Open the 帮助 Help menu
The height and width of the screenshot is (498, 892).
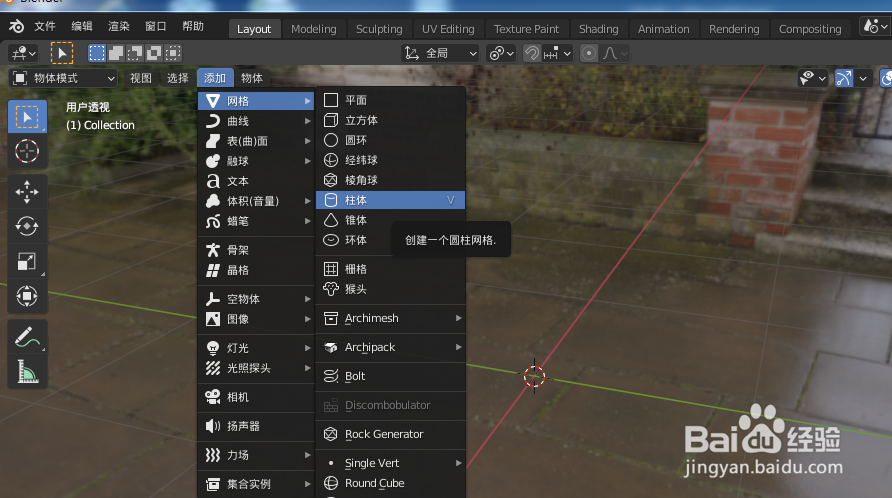[193, 26]
